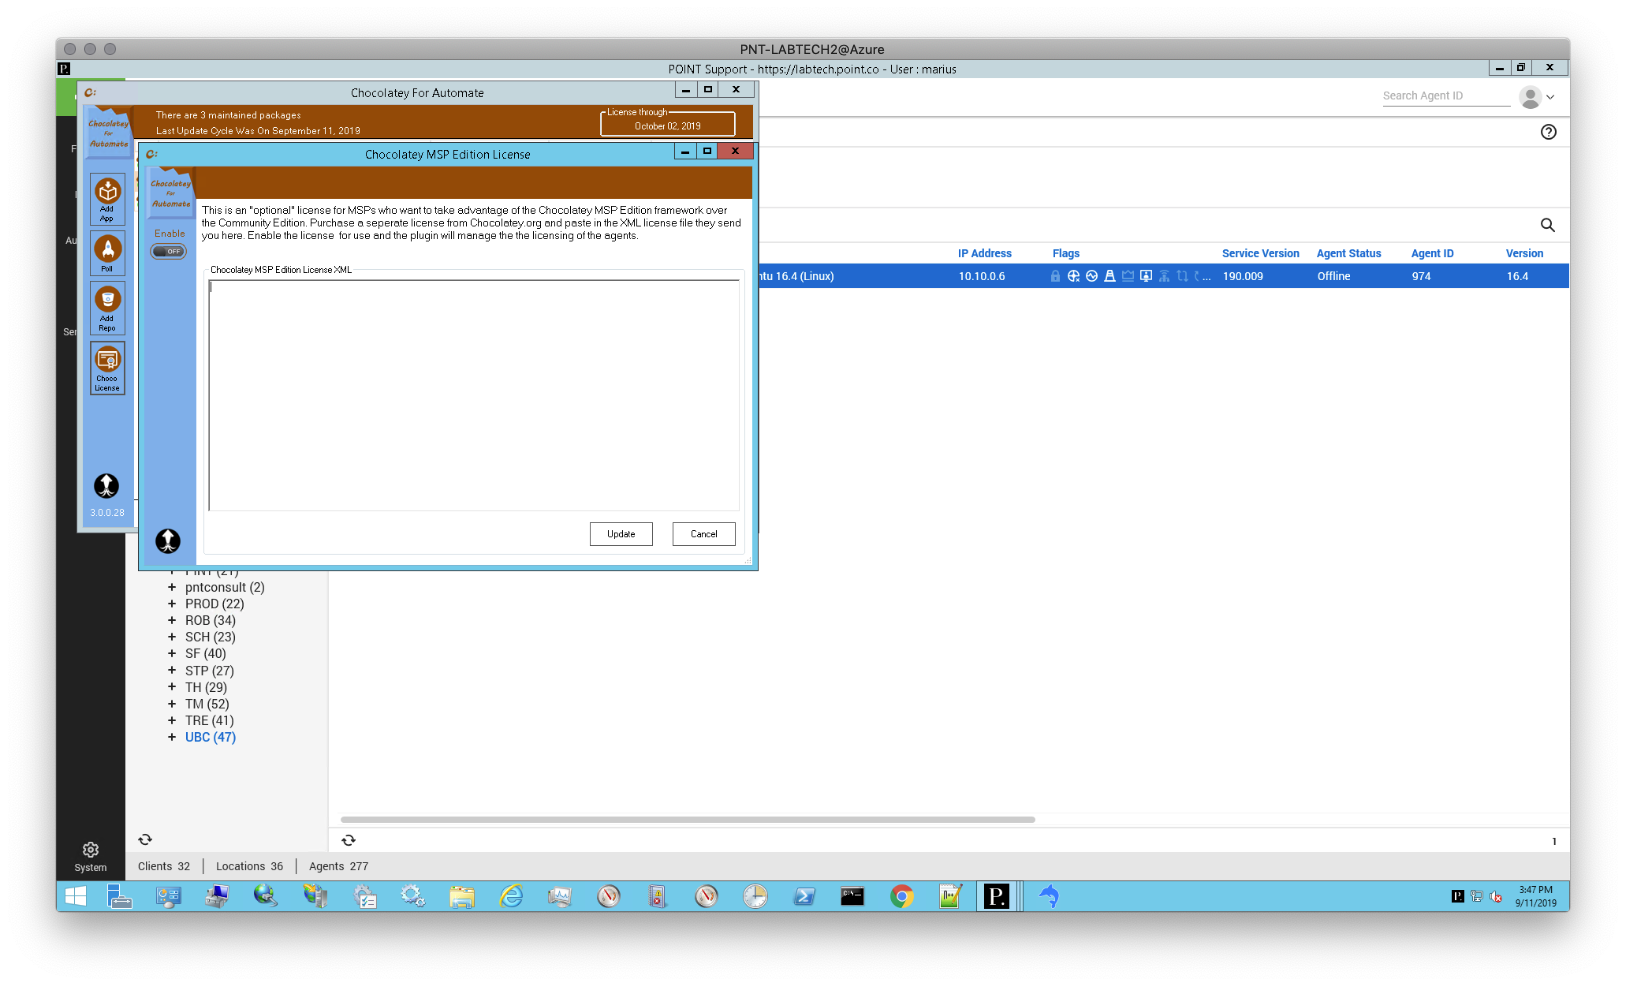Switch to the Locations 36 tab

point(249,866)
